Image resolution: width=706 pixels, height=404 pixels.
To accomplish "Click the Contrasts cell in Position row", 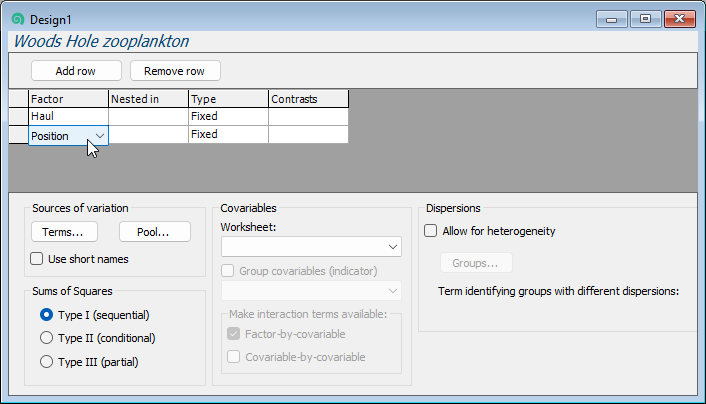I will click(308, 135).
